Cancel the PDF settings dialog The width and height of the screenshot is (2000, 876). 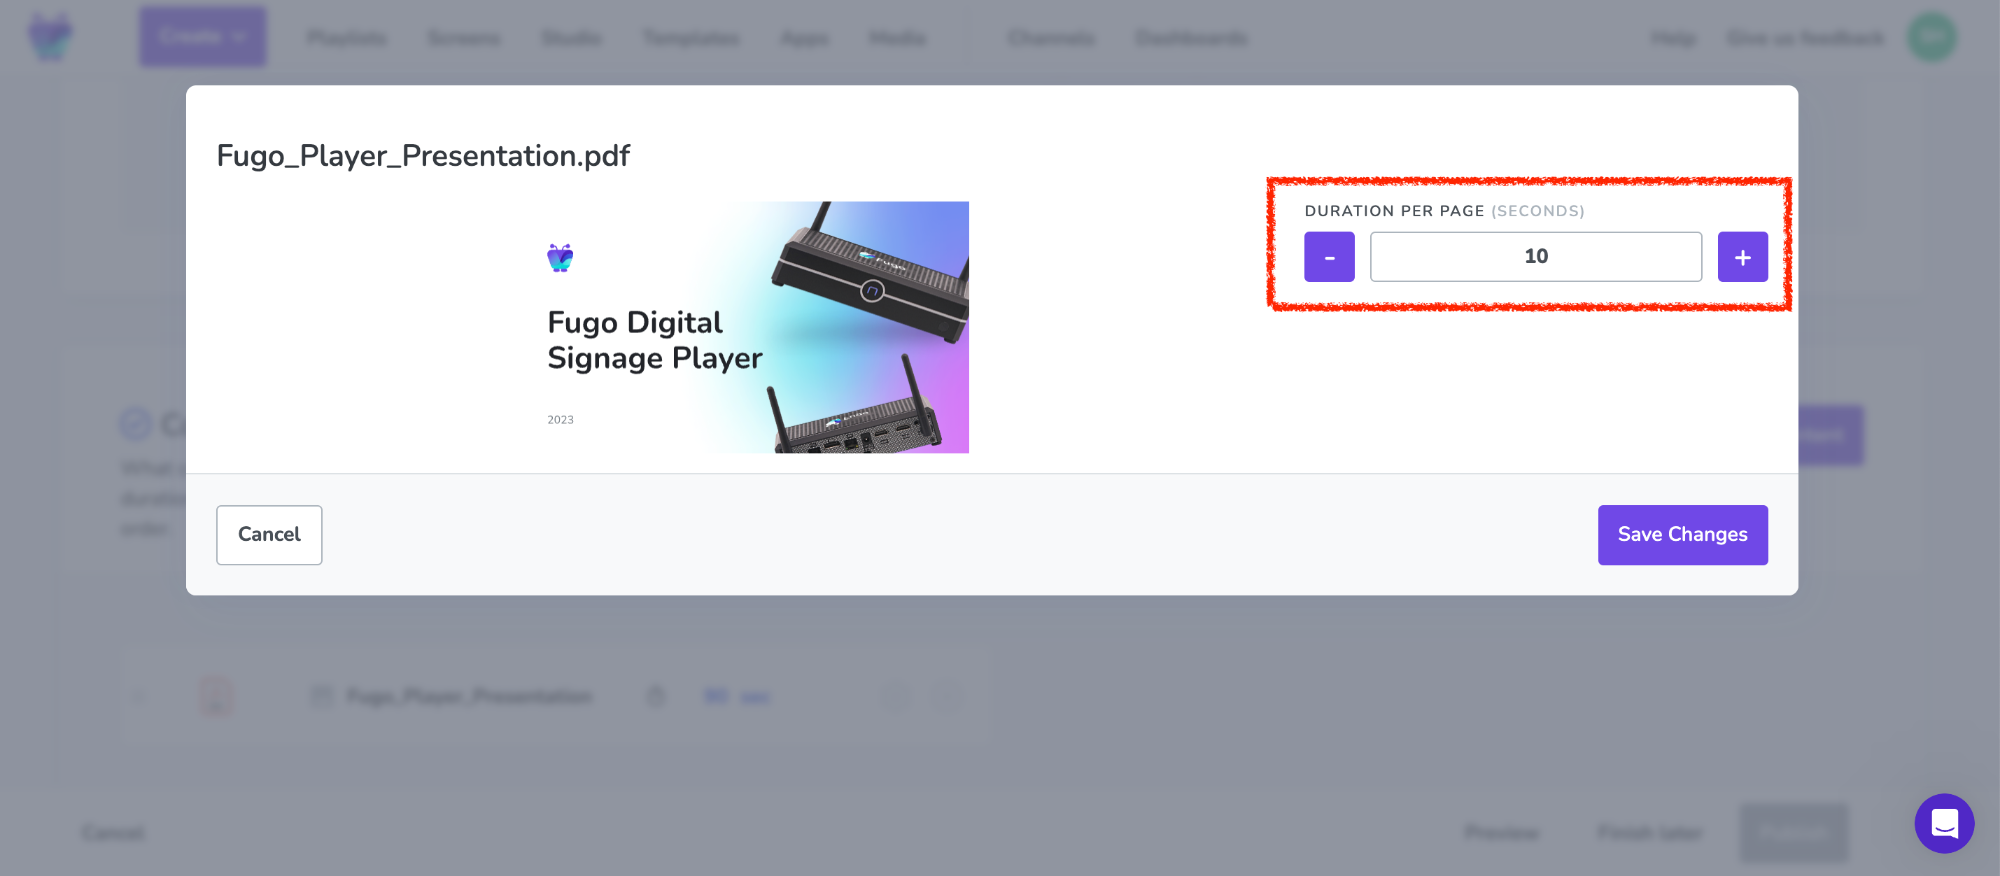(269, 535)
